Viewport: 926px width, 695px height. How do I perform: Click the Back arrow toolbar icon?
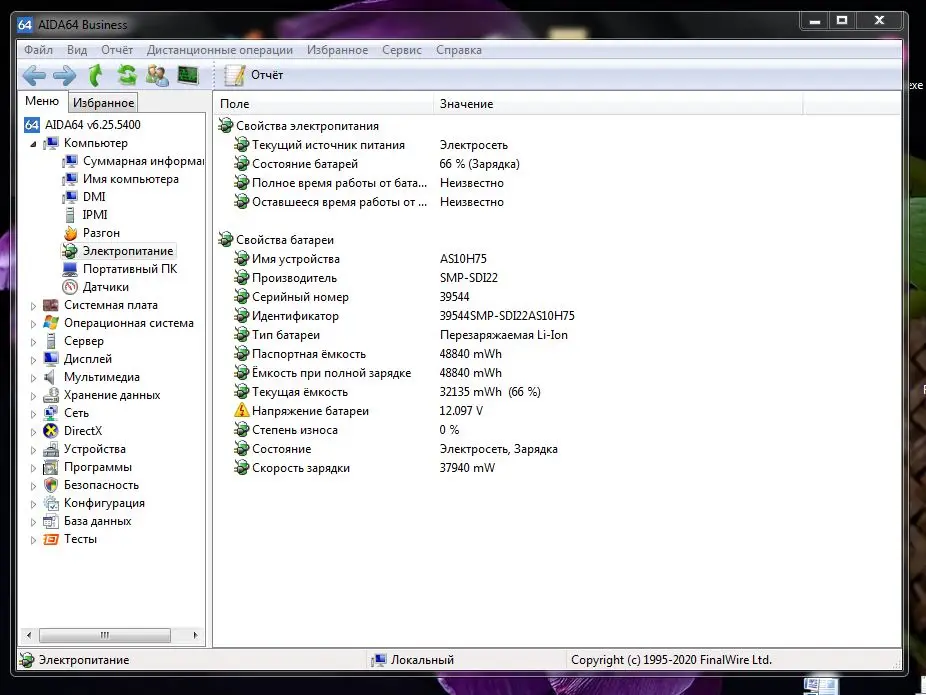[x=34, y=75]
